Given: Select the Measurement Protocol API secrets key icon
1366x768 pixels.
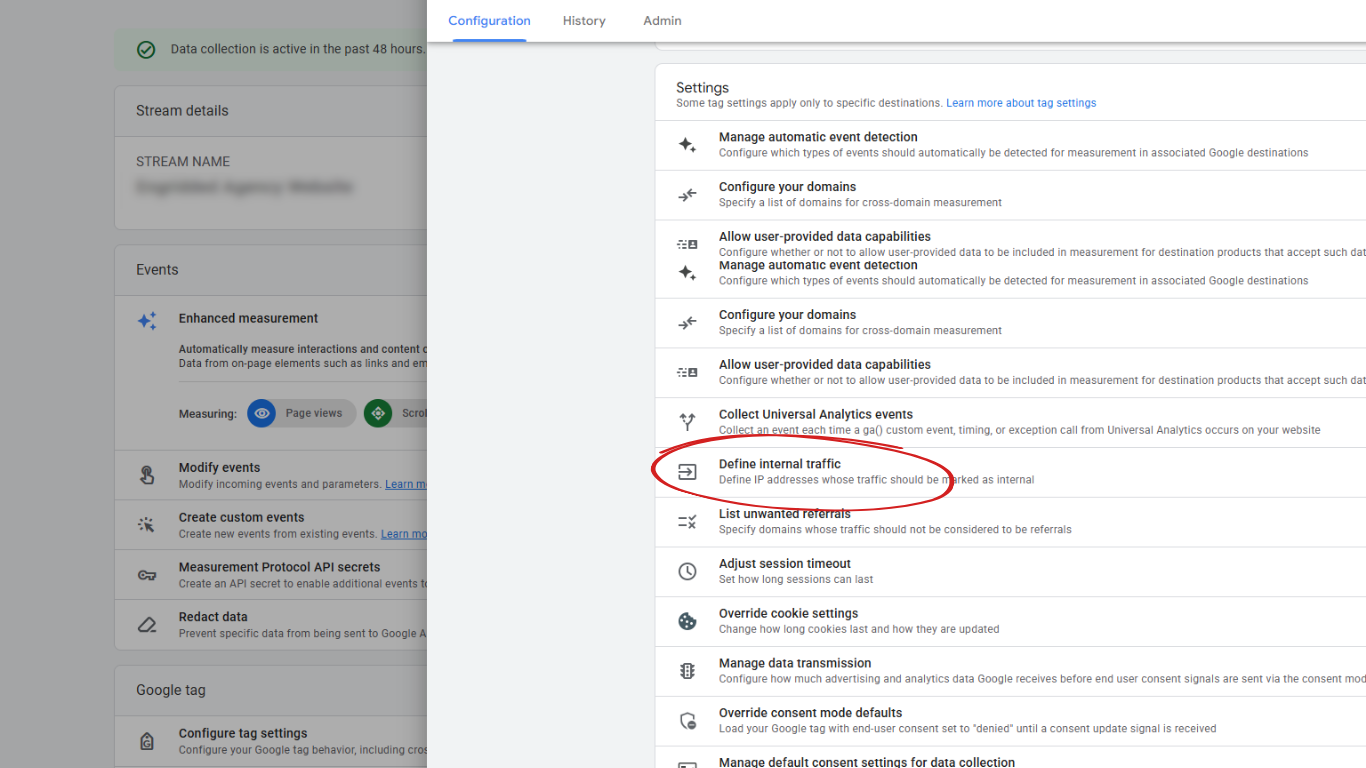Looking at the screenshot, I should tap(149, 574).
